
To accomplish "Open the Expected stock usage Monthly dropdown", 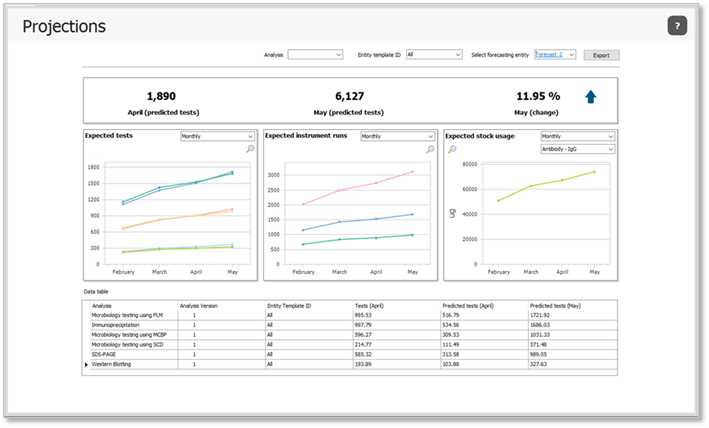I will click(x=577, y=136).
